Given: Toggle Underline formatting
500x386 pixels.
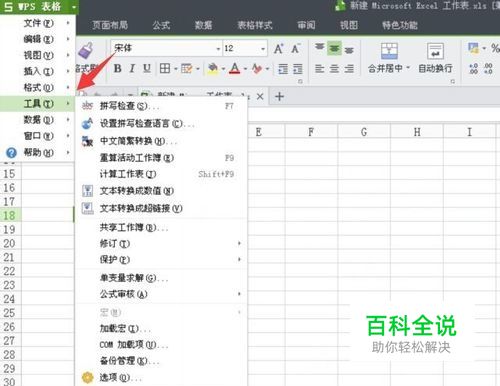Looking at the screenshot, I should coord(147,69).
